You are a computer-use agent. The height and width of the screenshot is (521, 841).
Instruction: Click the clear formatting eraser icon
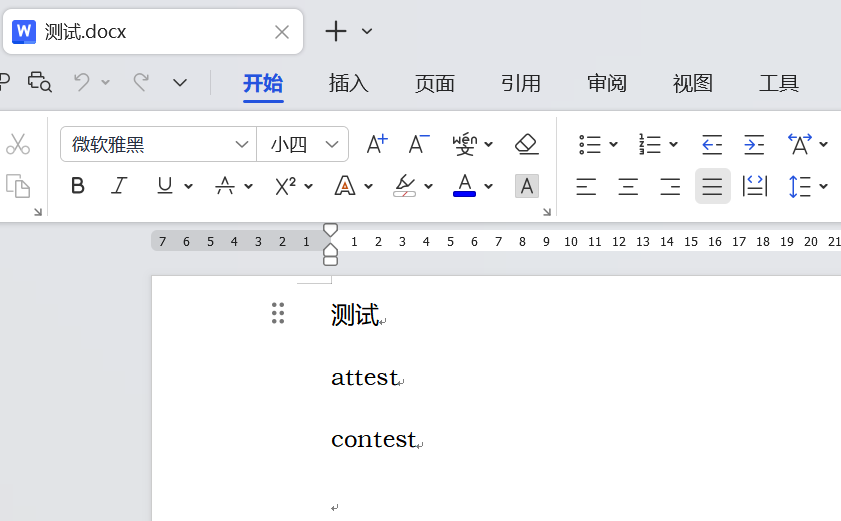pos(527,144)
